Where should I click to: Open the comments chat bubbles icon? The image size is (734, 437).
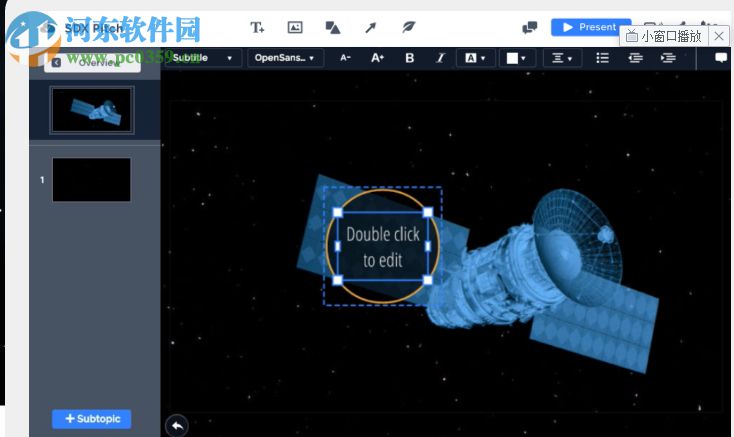(529, 28)
